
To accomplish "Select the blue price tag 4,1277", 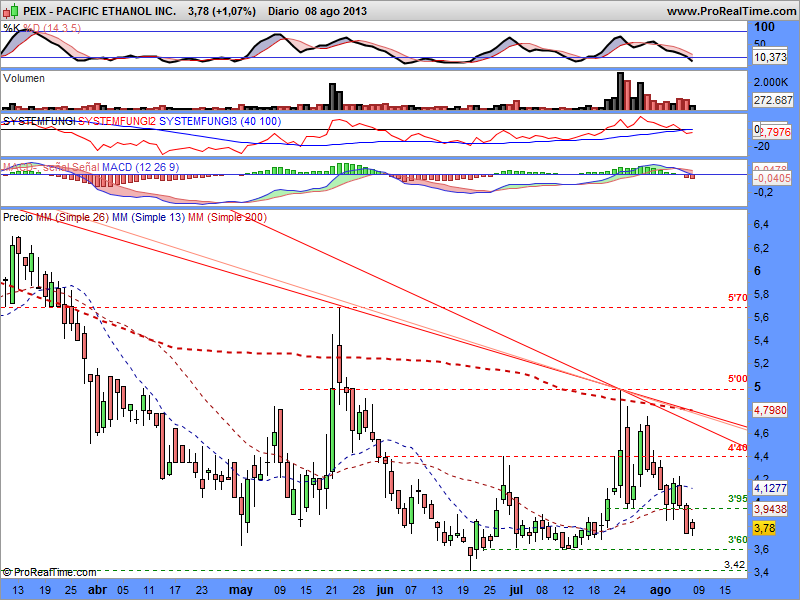I will pyautogui.click(x=770, y=488).
